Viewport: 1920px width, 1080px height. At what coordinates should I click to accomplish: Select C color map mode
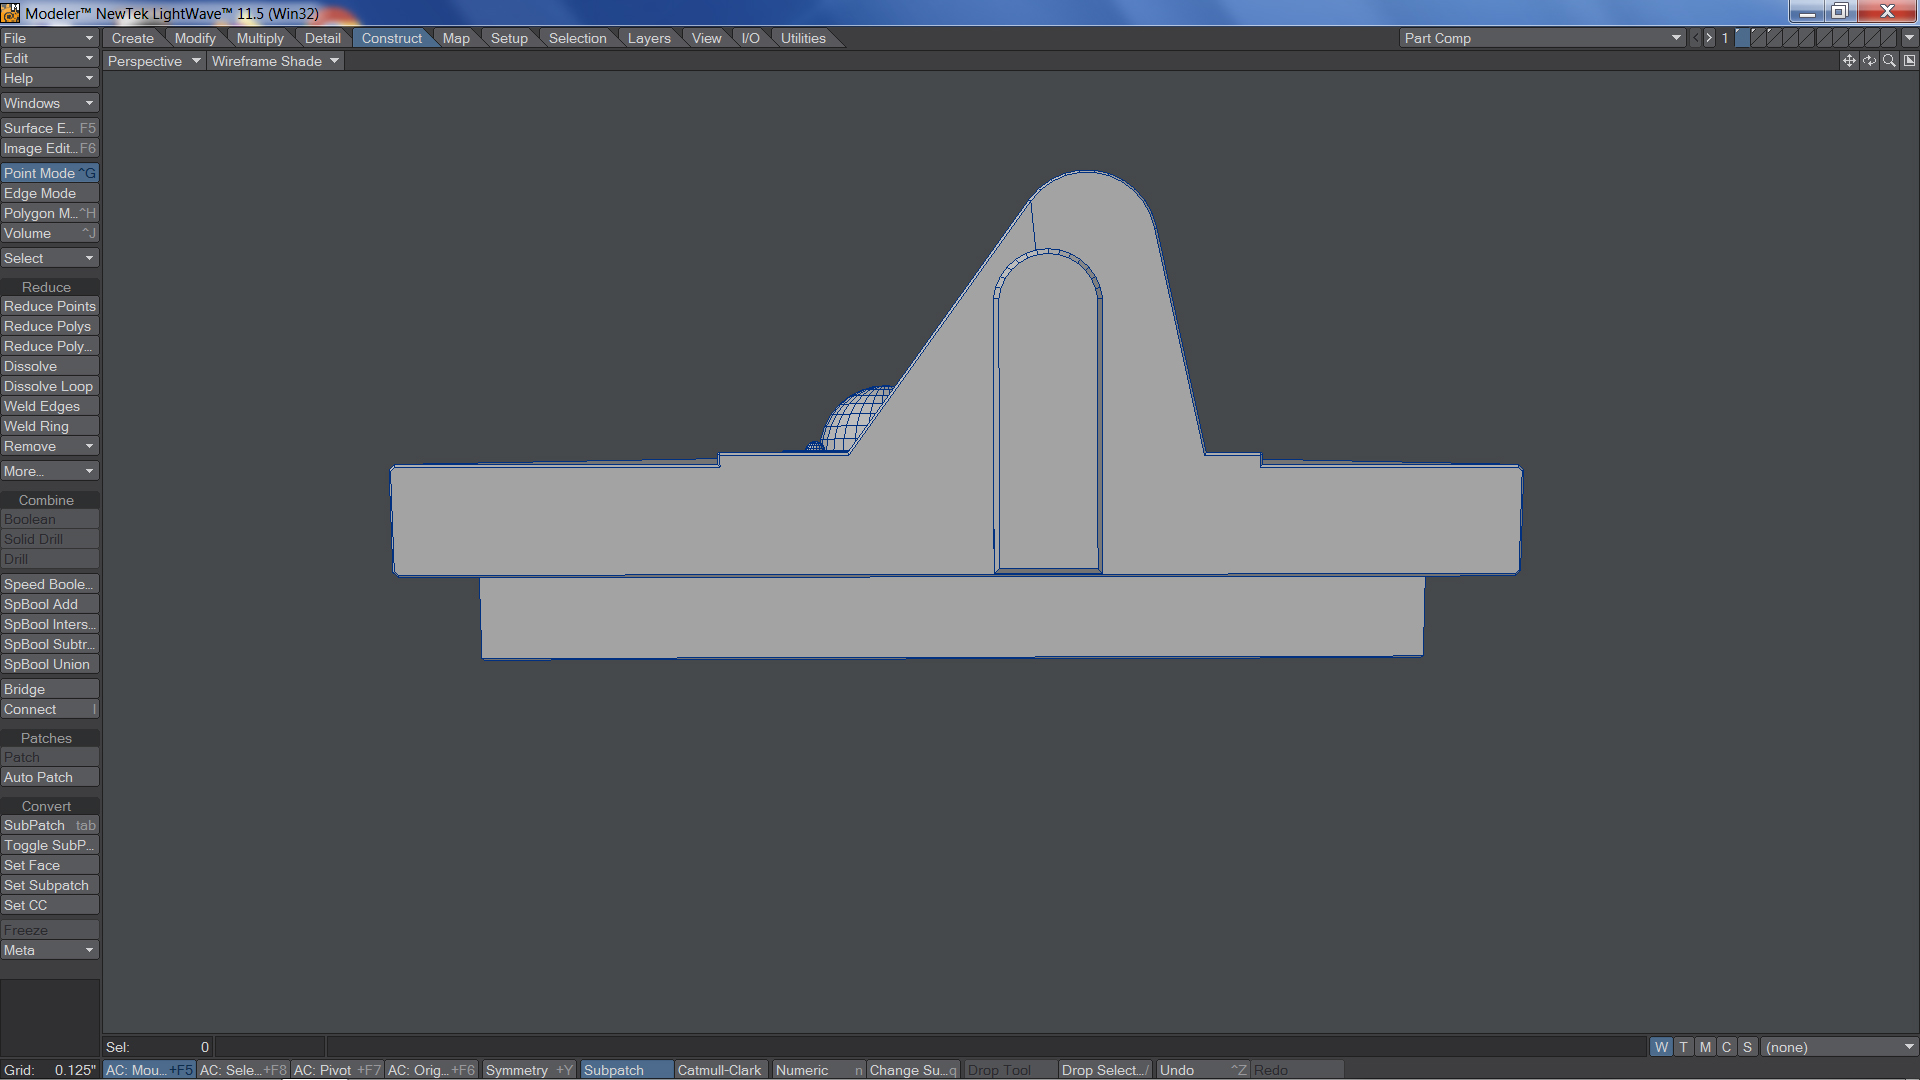coord(1726,1047)
